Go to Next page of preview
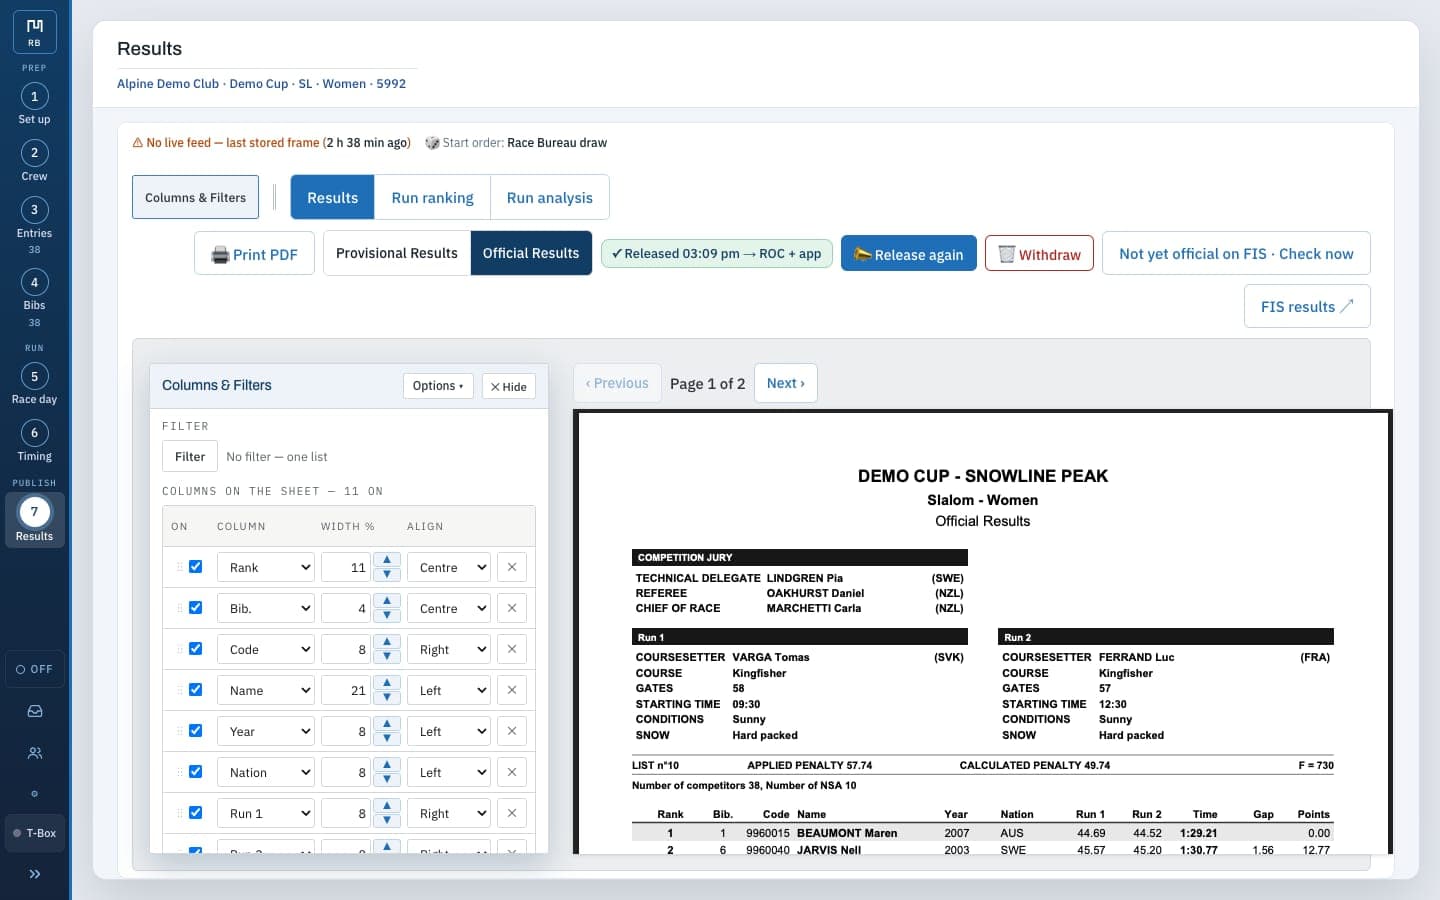This screenshot has width=1440, height=900. tap(786, 383)
